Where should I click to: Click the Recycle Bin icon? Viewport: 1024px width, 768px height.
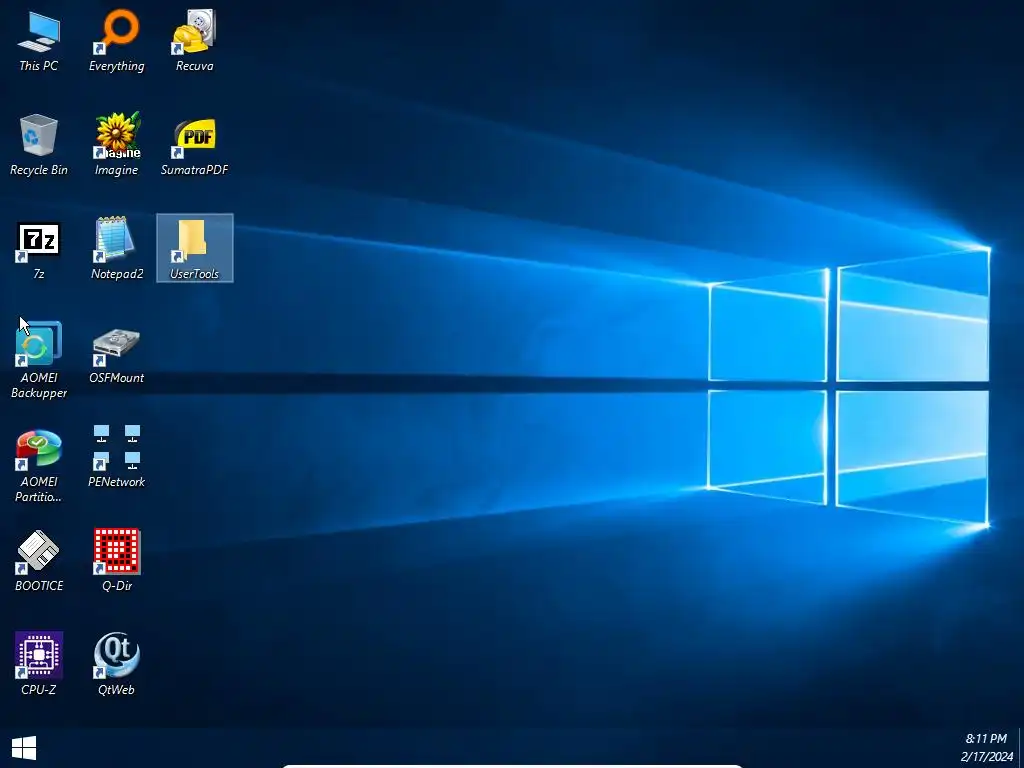(x=39, y=145)
